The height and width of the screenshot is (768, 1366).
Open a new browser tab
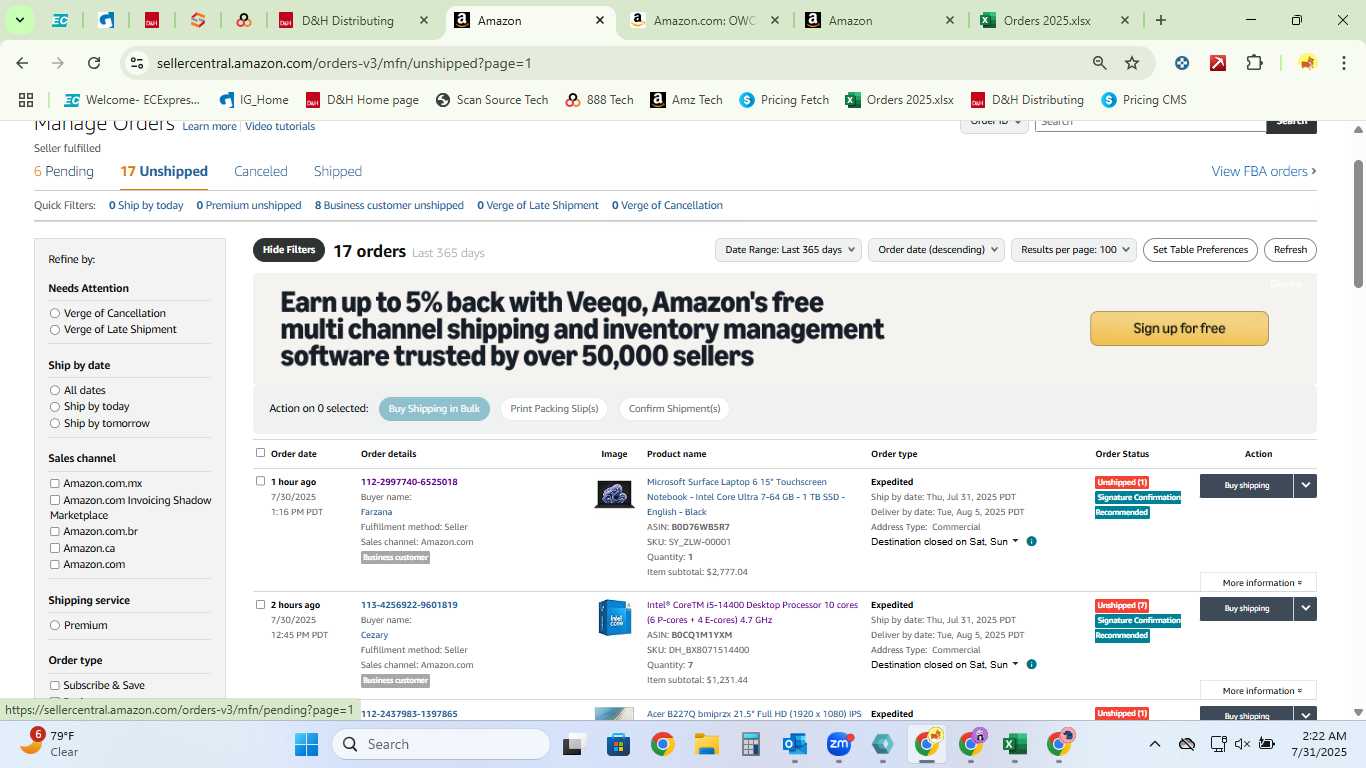tap(1160, 20)
